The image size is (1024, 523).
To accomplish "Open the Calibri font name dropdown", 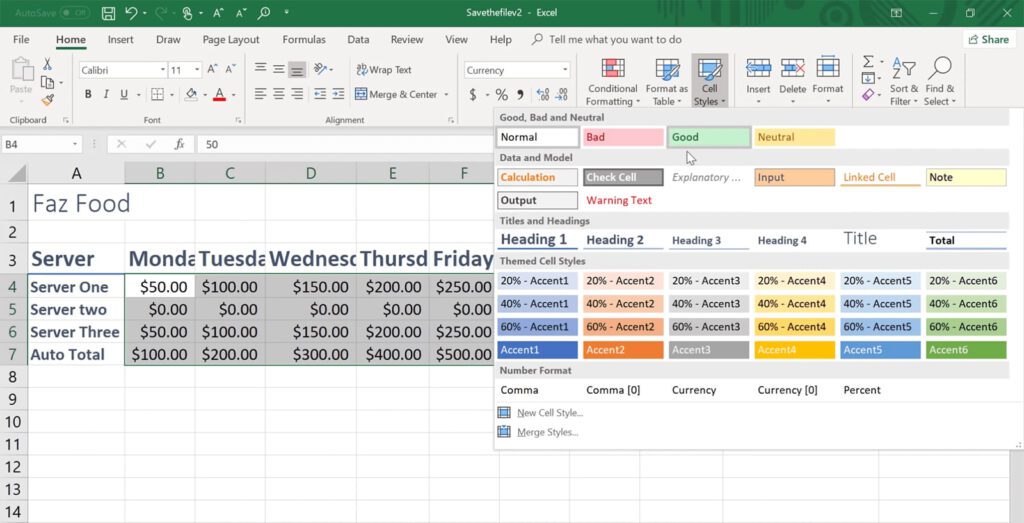I will (x=163, y=70).
